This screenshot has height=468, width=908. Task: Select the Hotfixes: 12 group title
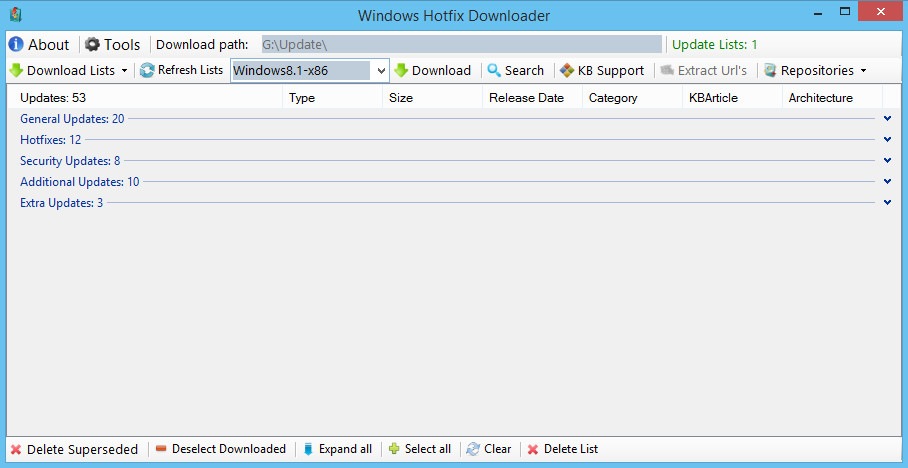pyautogui.click(x=50, y=140)
